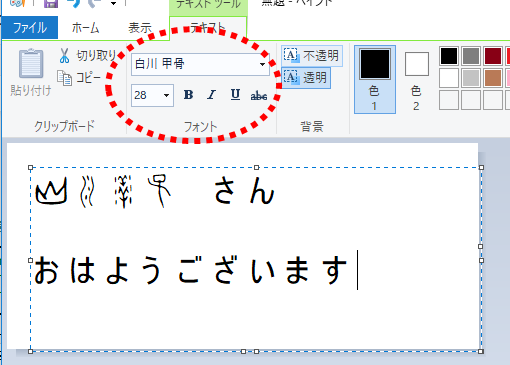Open the Customize Quick Access Toolbar arrow
510x365 pixels.
point(114,4)
